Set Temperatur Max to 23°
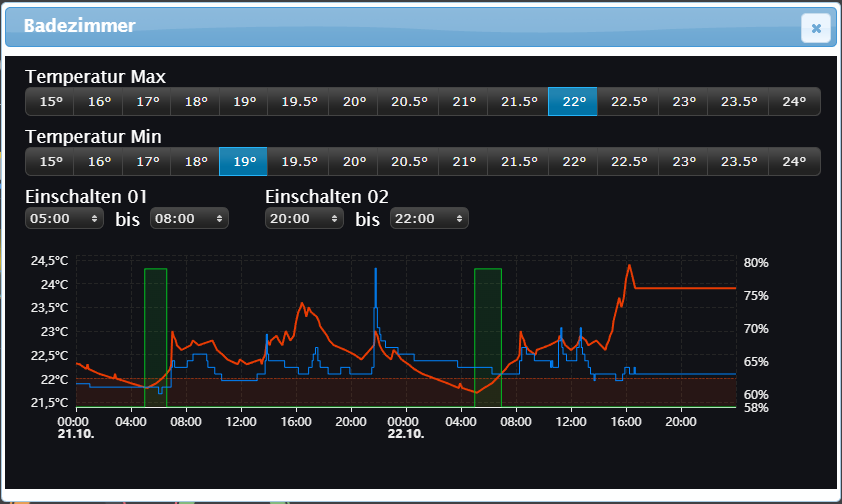Viewport: 842px width, 504px height. 683,101
